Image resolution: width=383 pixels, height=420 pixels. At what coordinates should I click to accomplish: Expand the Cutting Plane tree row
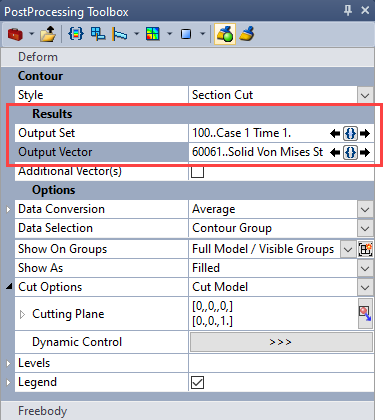click(x=22, y=314)
